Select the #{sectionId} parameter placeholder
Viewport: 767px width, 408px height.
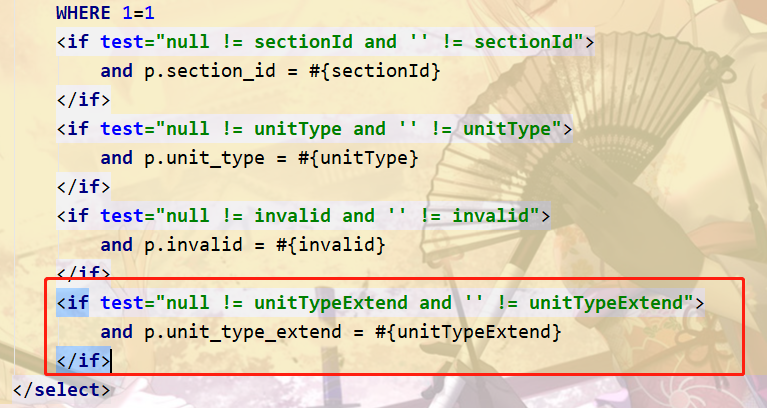pos(375,71)
